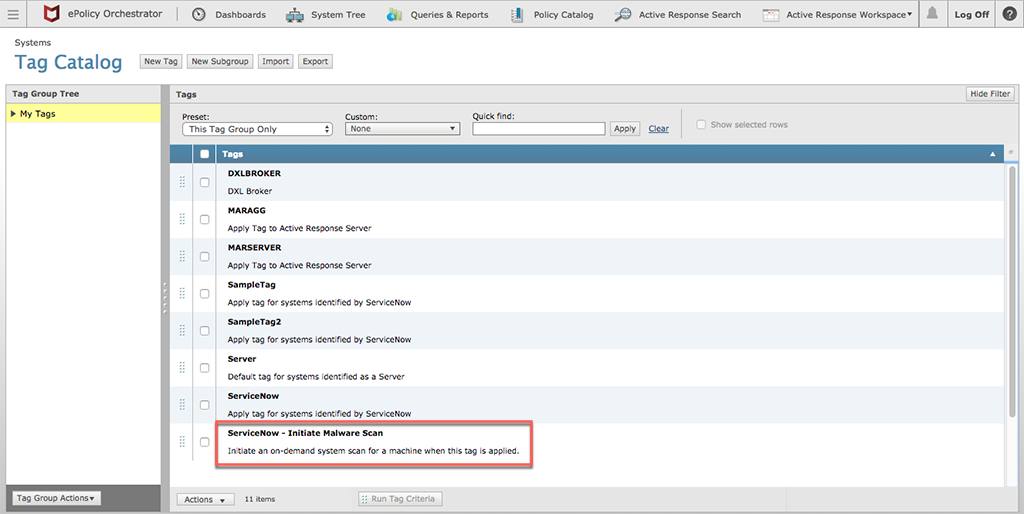
Task: Click the Active Response Search magnifier icon
Action: click(623, 14)
